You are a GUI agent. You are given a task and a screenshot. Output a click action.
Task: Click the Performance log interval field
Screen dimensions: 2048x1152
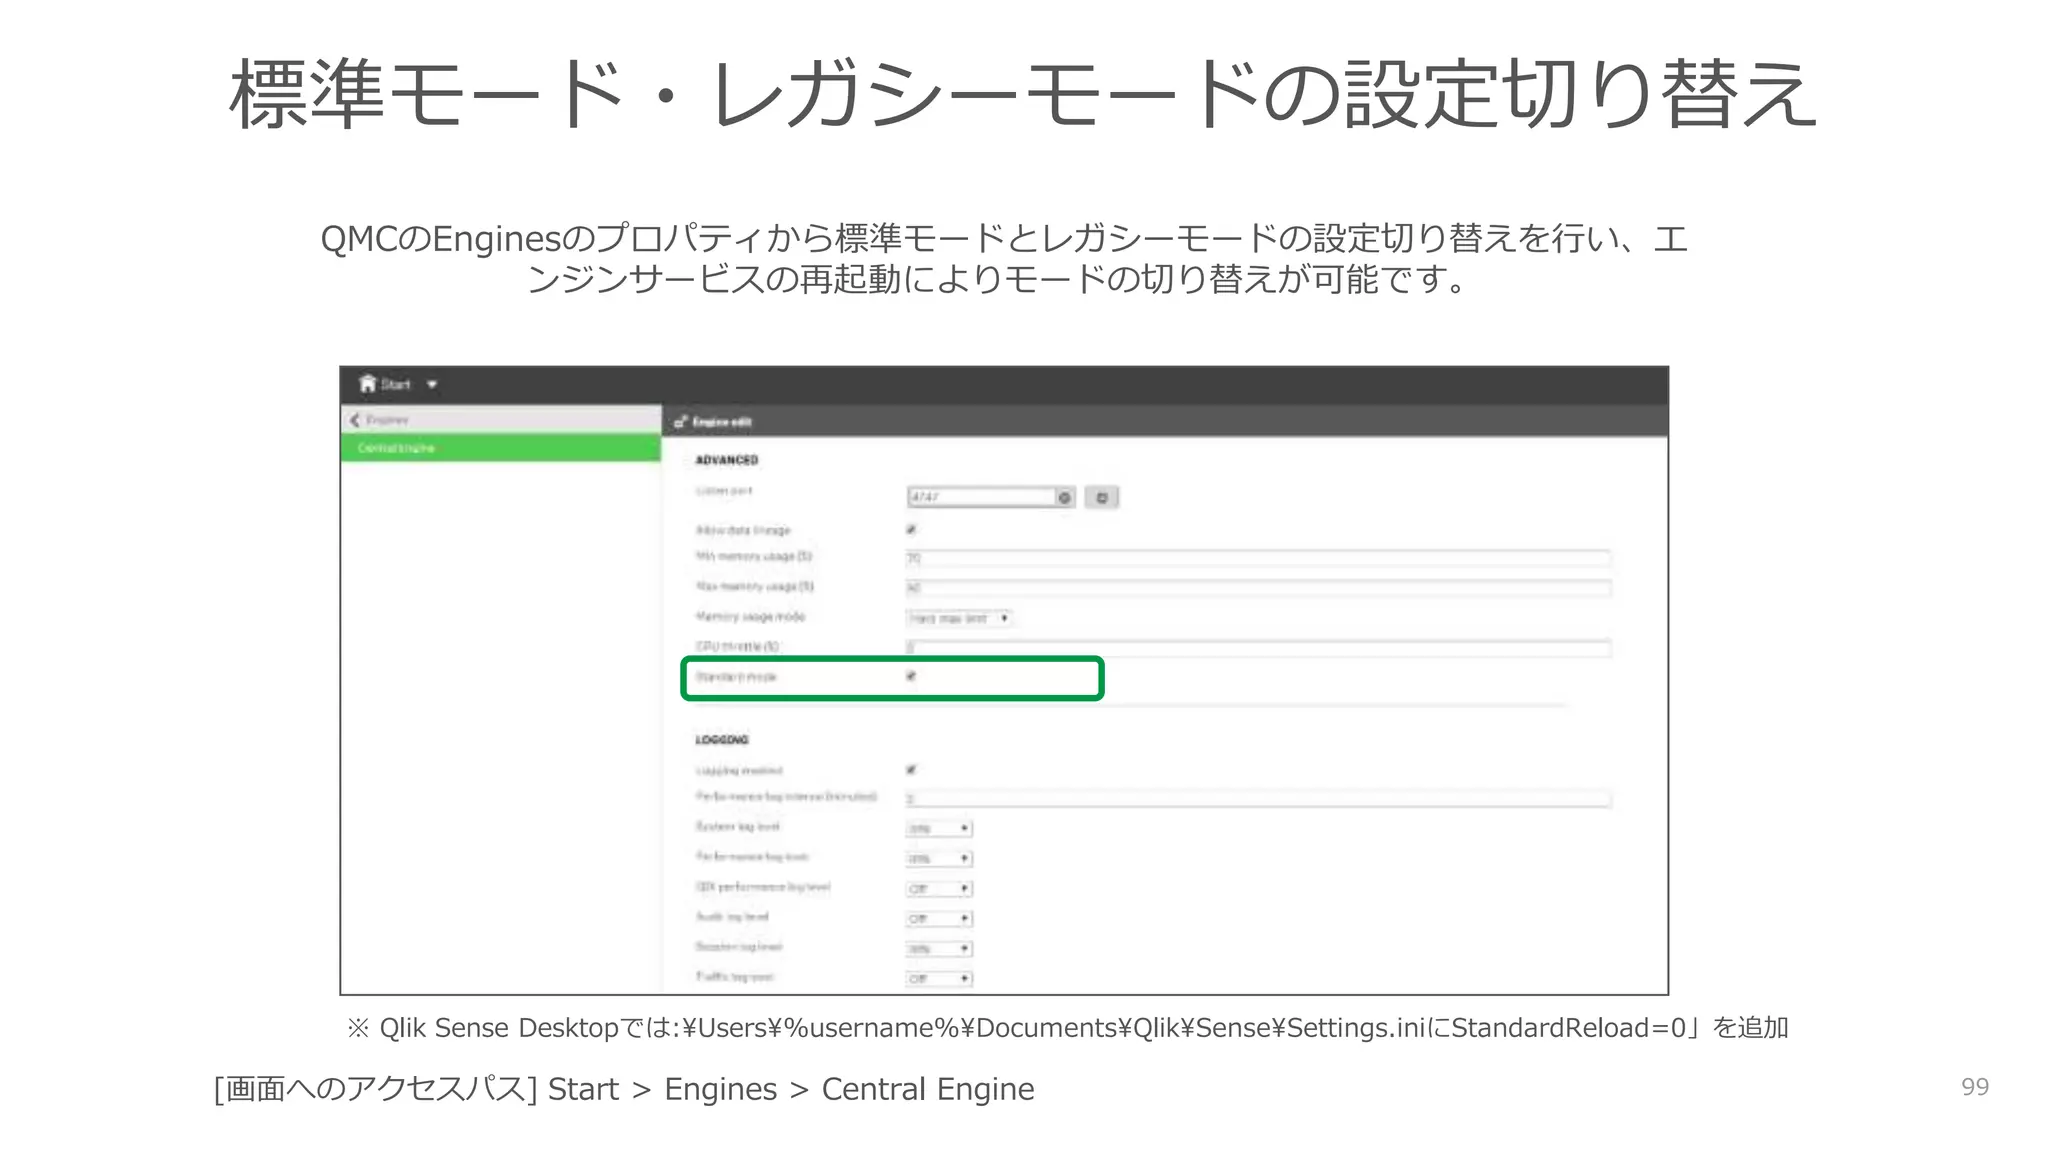(x=1258, y=798)
